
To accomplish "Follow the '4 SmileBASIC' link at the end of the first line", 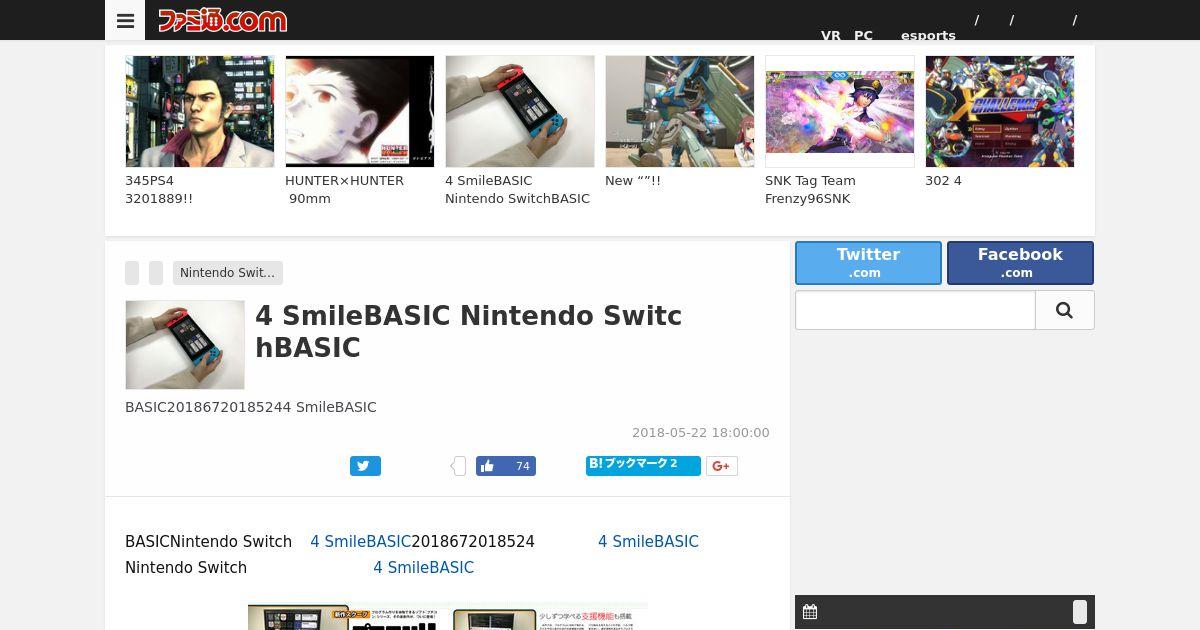I will coord(648,542).
